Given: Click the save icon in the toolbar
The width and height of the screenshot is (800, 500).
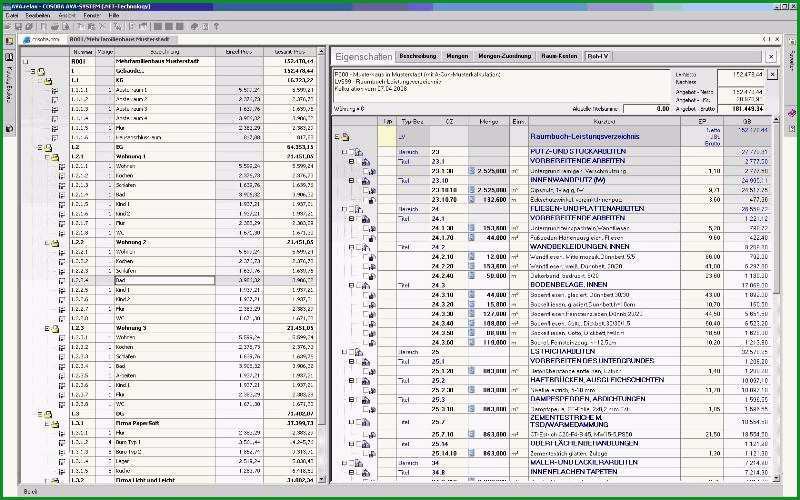Looking at the screenshot, I should 18,27.
